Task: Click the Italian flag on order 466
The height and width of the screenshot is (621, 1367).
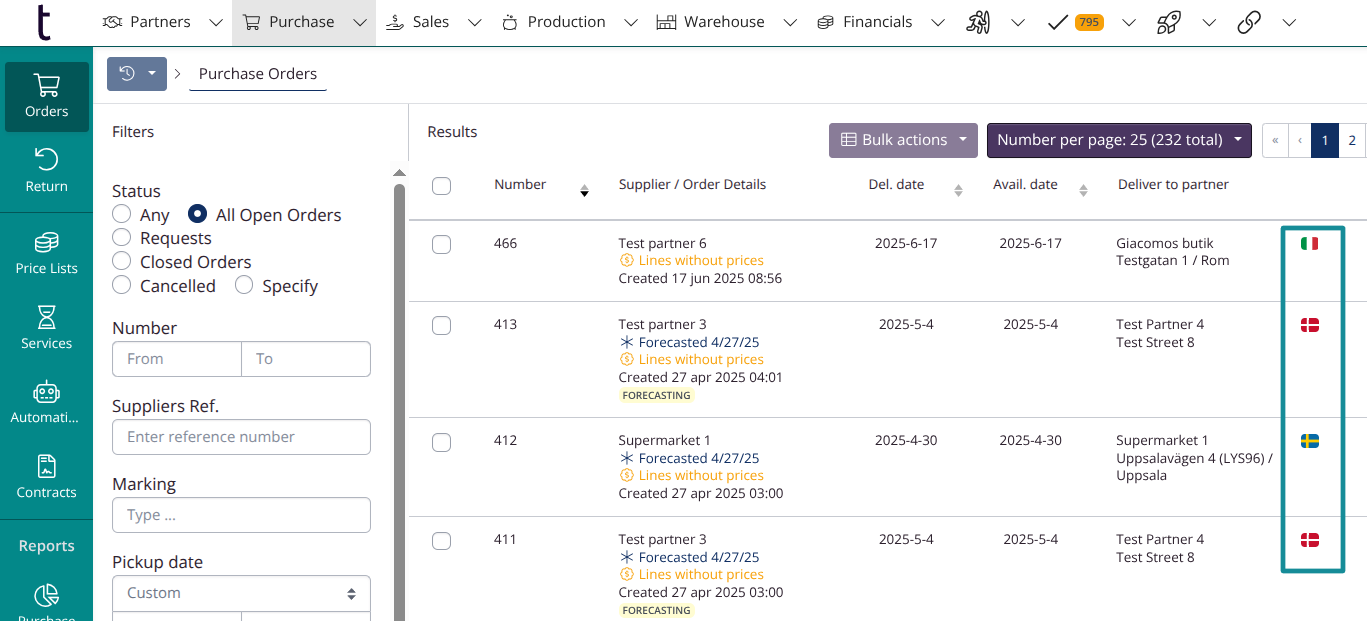Action: 1309,243
